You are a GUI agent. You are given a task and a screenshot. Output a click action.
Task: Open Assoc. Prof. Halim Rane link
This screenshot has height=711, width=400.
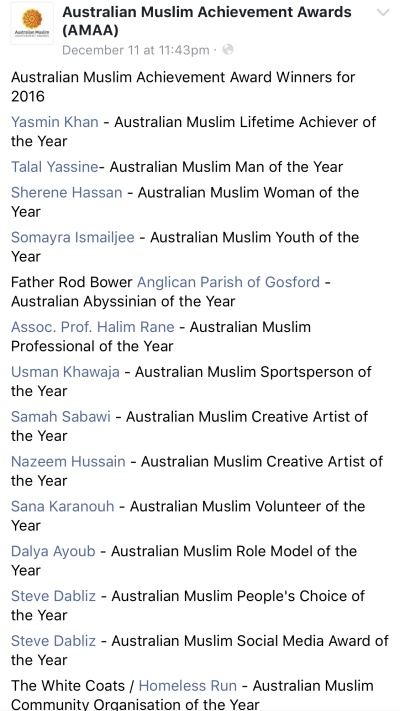93,327
